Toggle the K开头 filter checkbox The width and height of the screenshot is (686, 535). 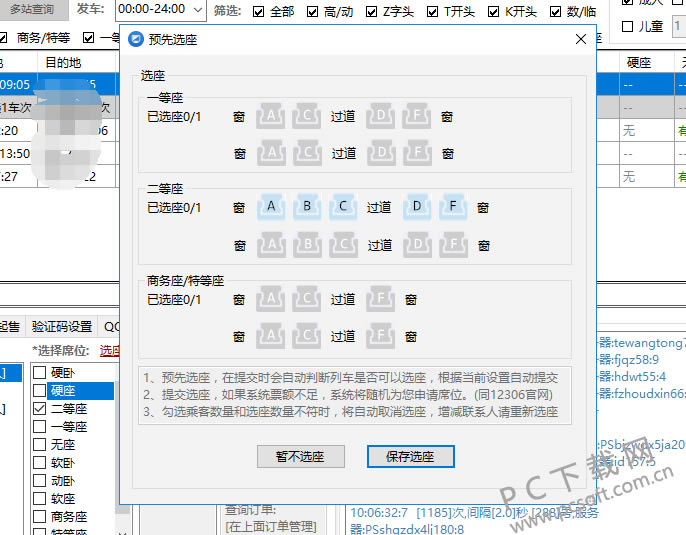tap(494, 12)
